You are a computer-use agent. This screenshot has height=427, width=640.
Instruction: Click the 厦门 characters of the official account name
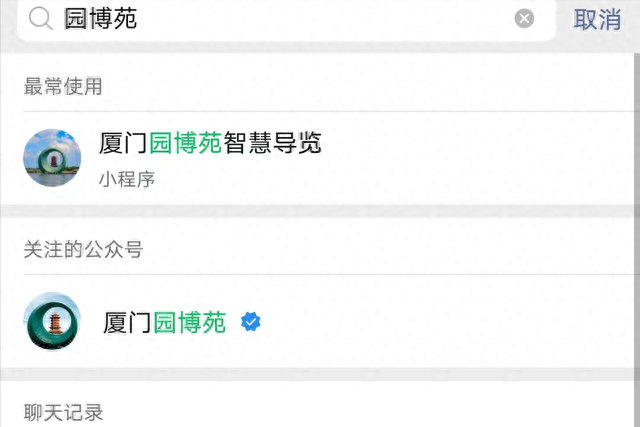point(127,322)
